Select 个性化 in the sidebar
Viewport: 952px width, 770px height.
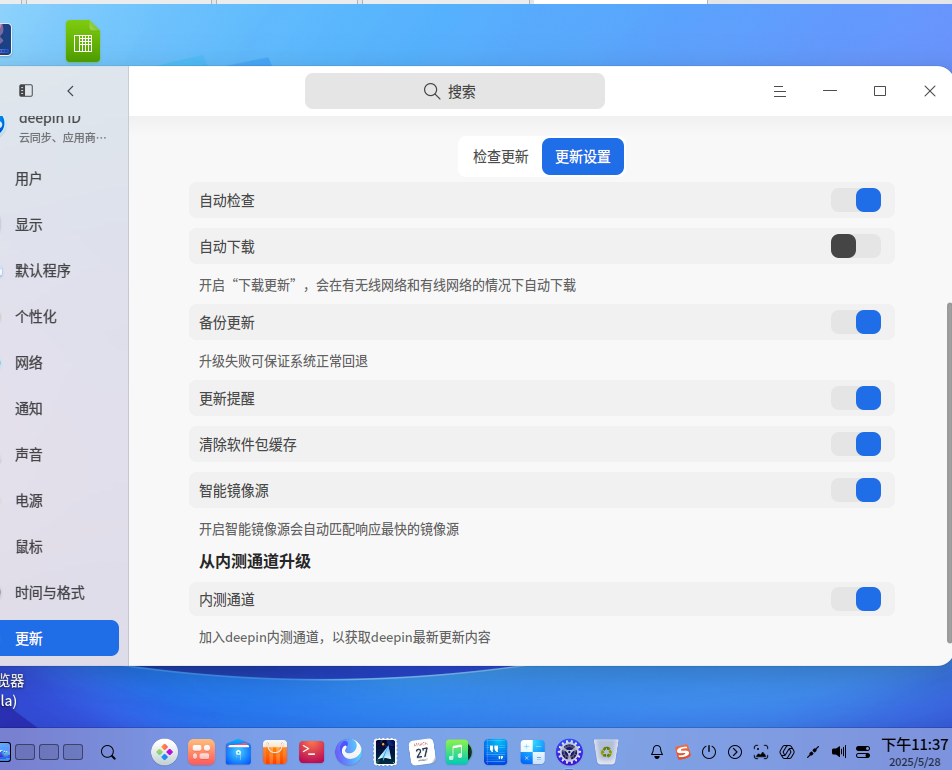tap(60, 316)
